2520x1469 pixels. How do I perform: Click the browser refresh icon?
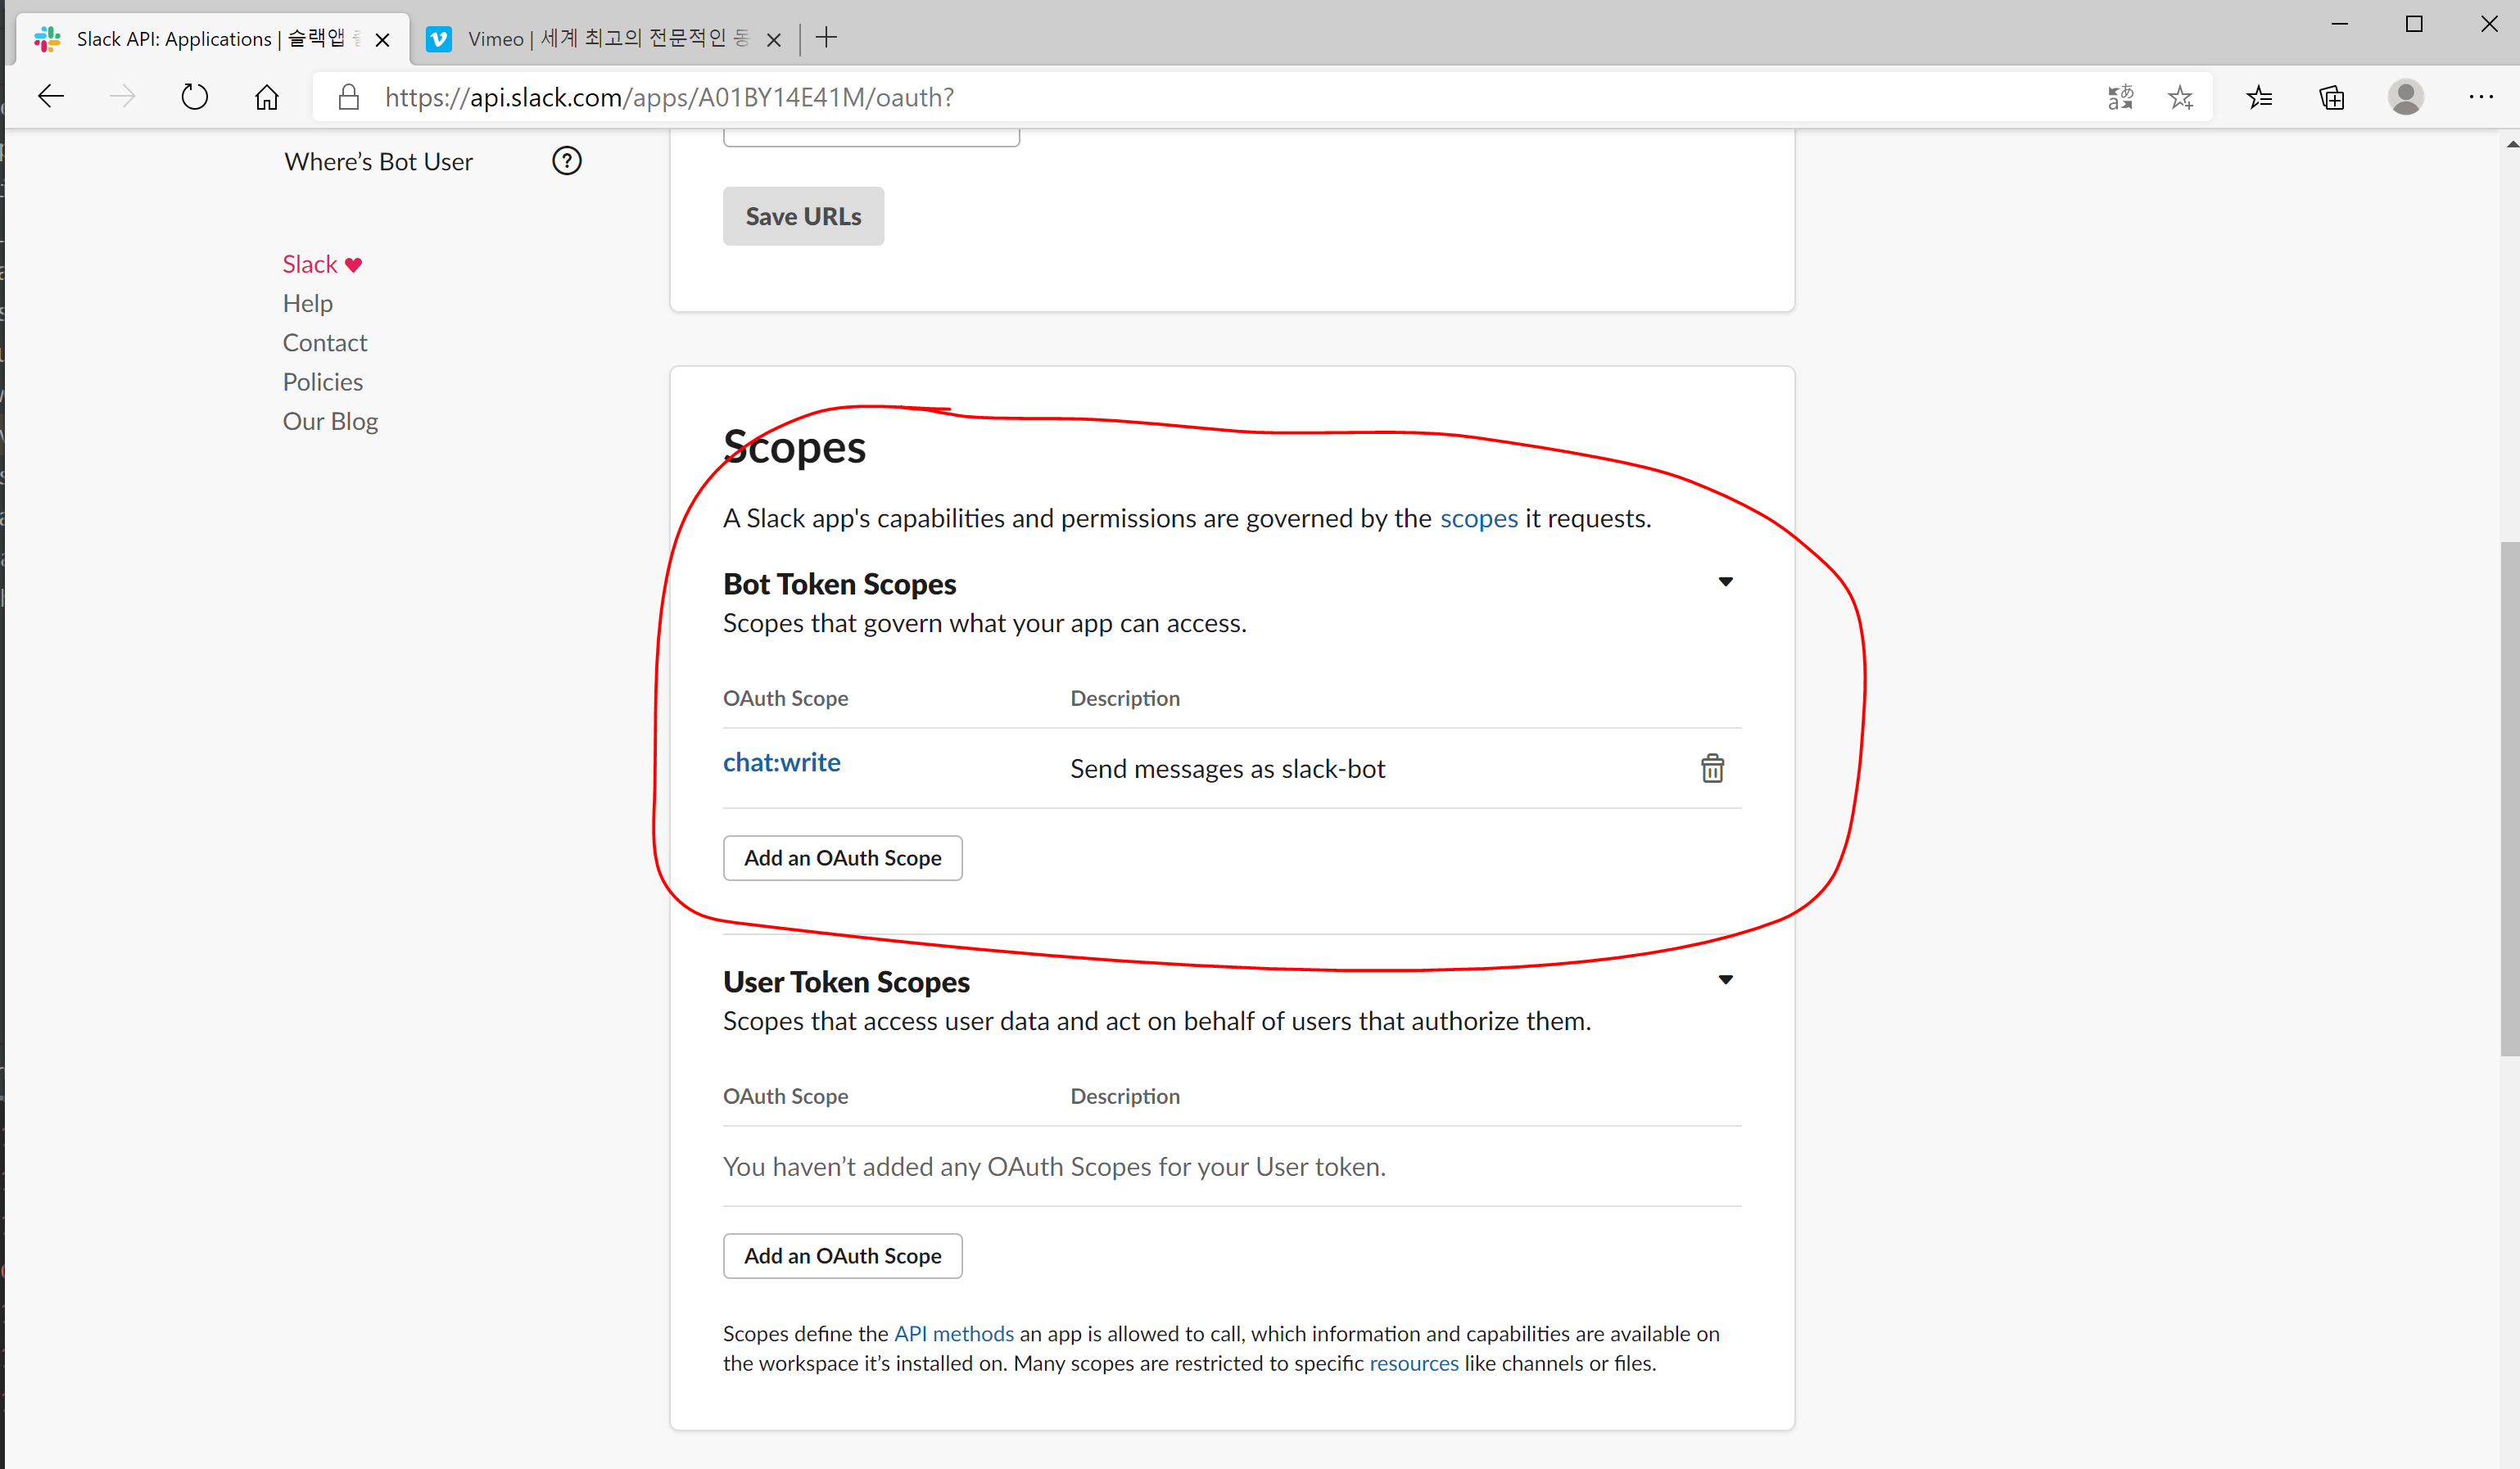[195, 97]
